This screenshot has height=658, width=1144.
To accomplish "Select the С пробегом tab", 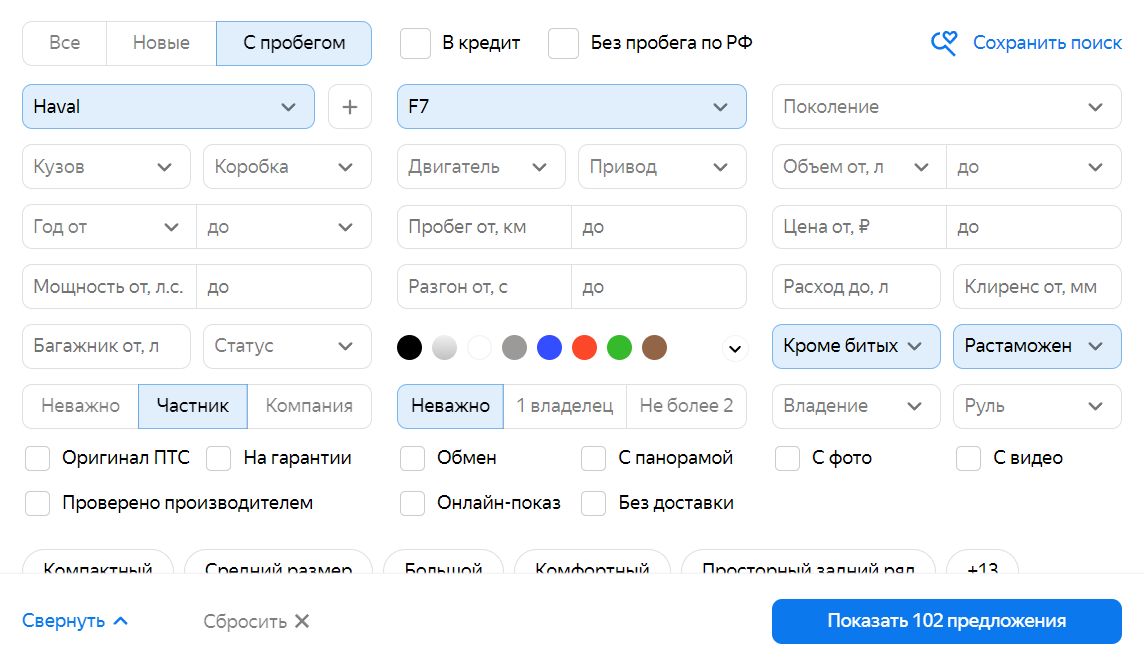I will point(294,43).
